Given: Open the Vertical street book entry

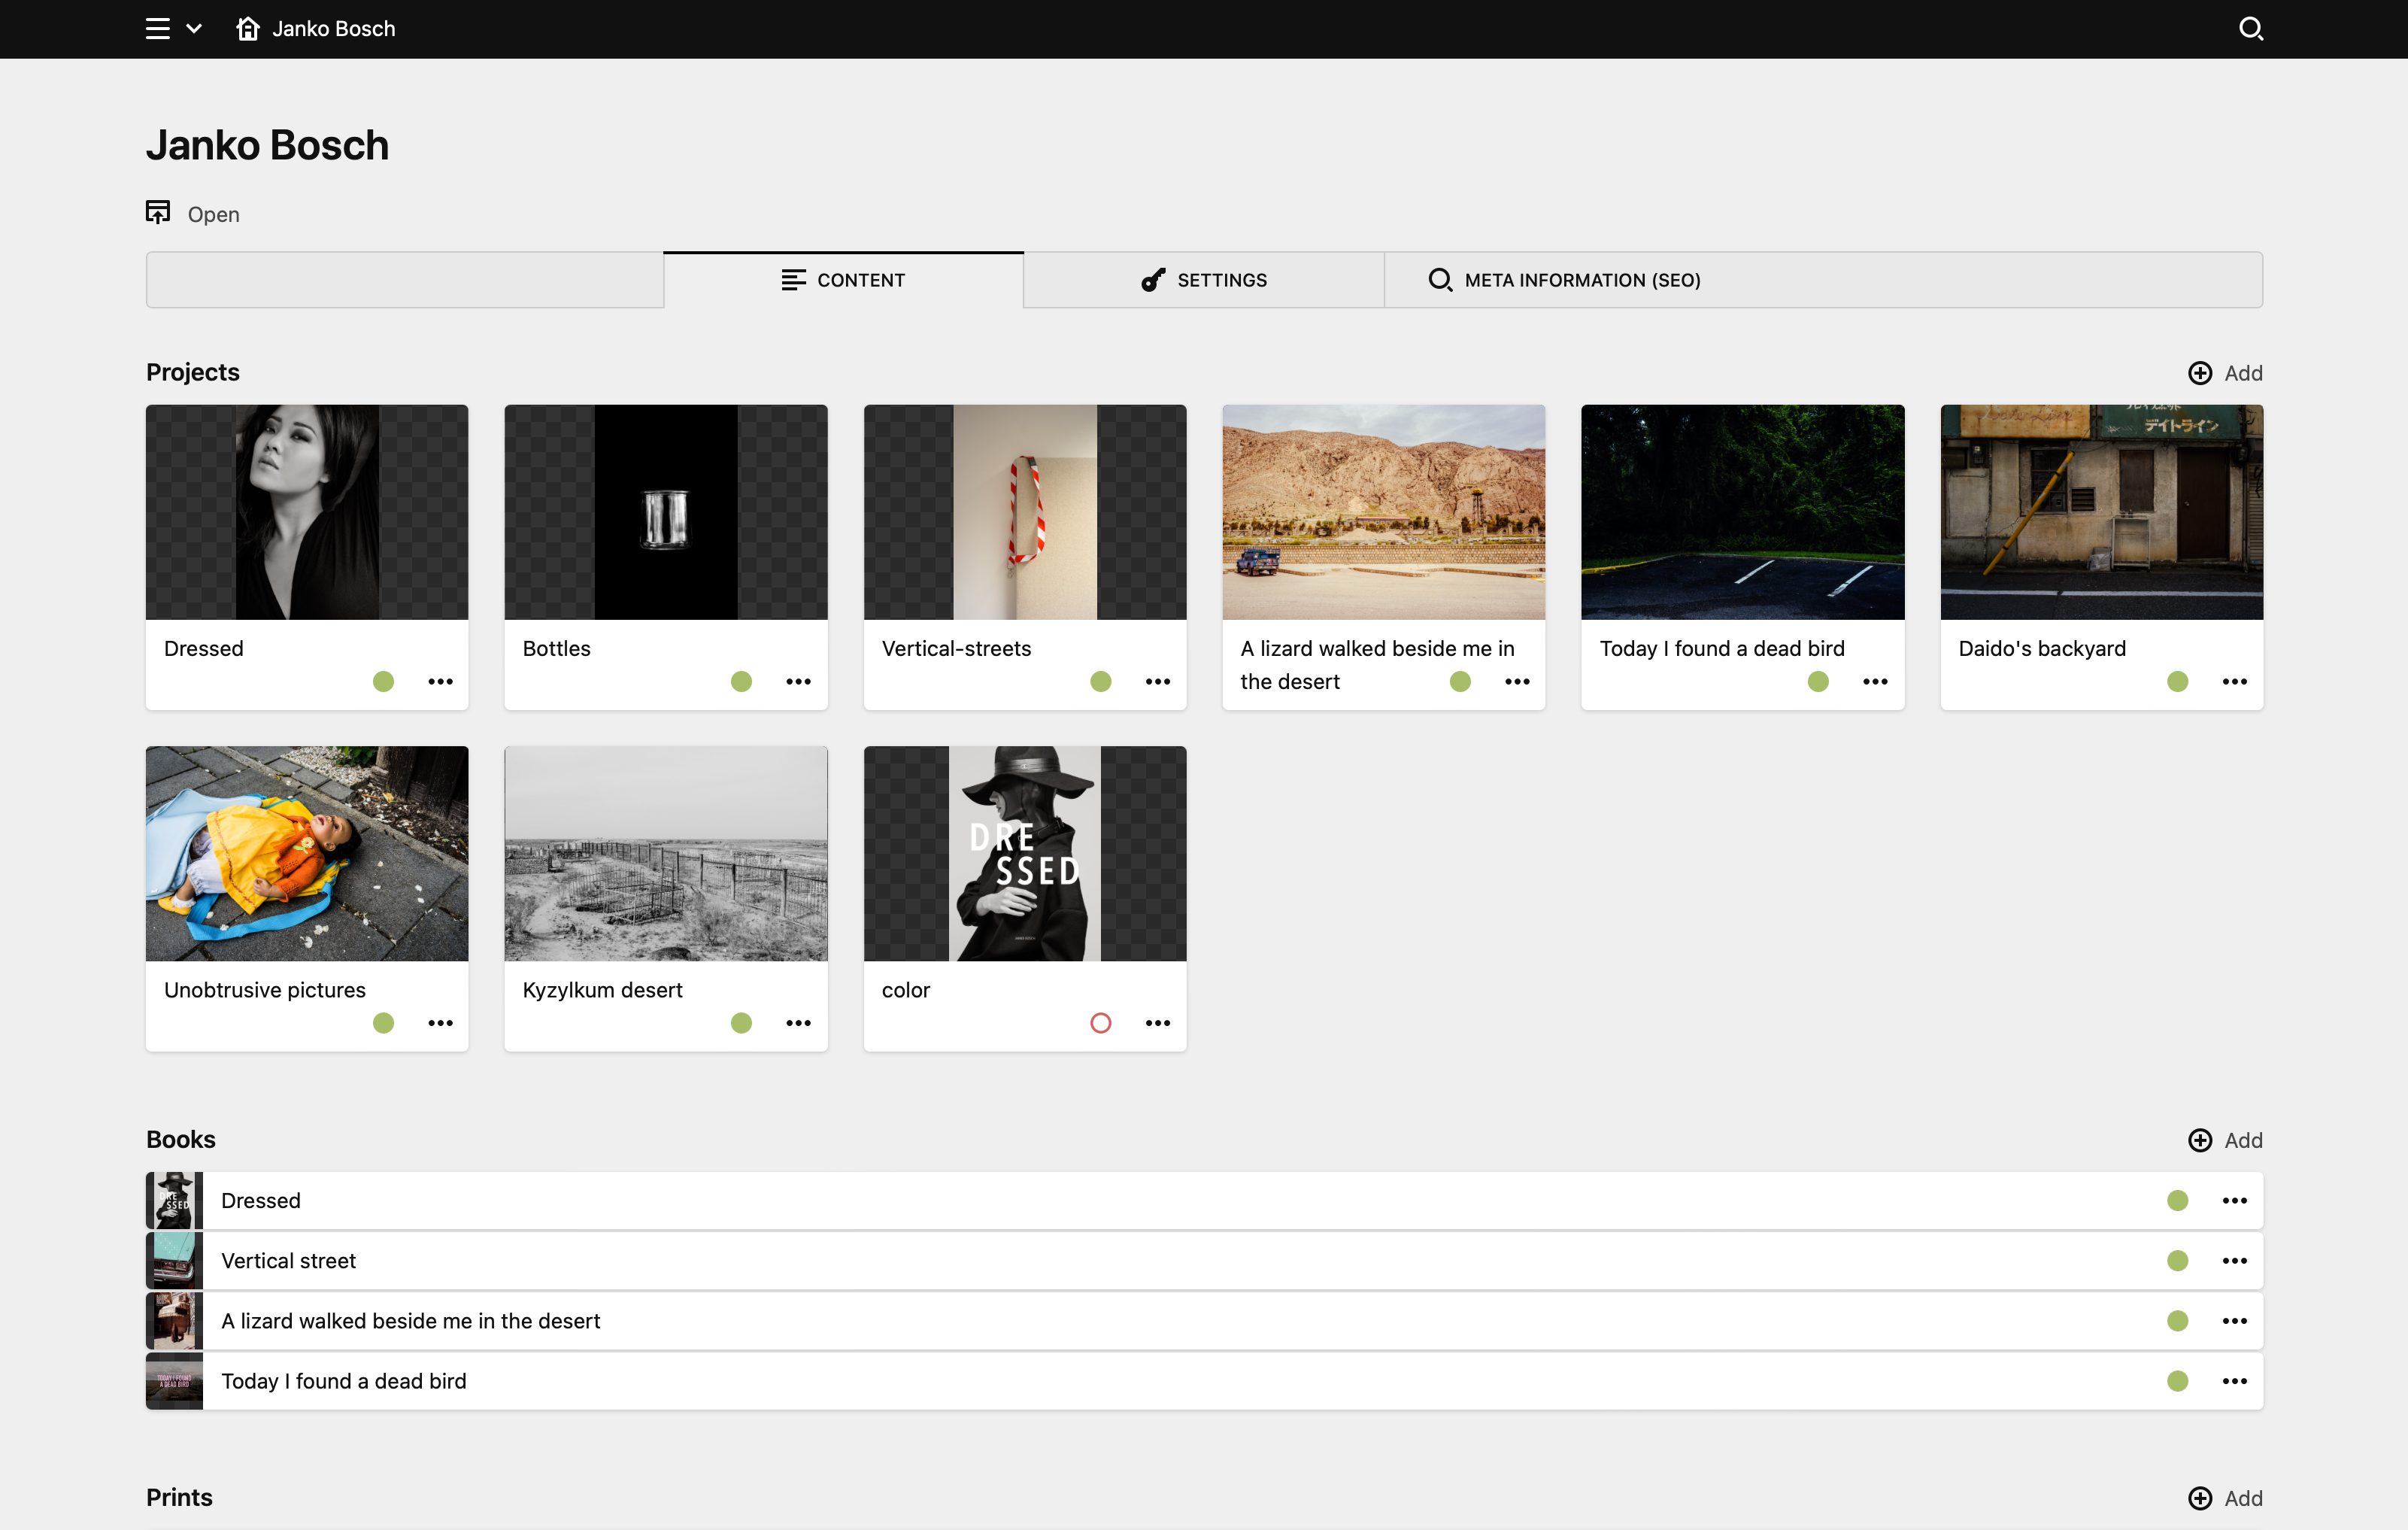Looking at the screenshot, I should tap(1204, 1261).
